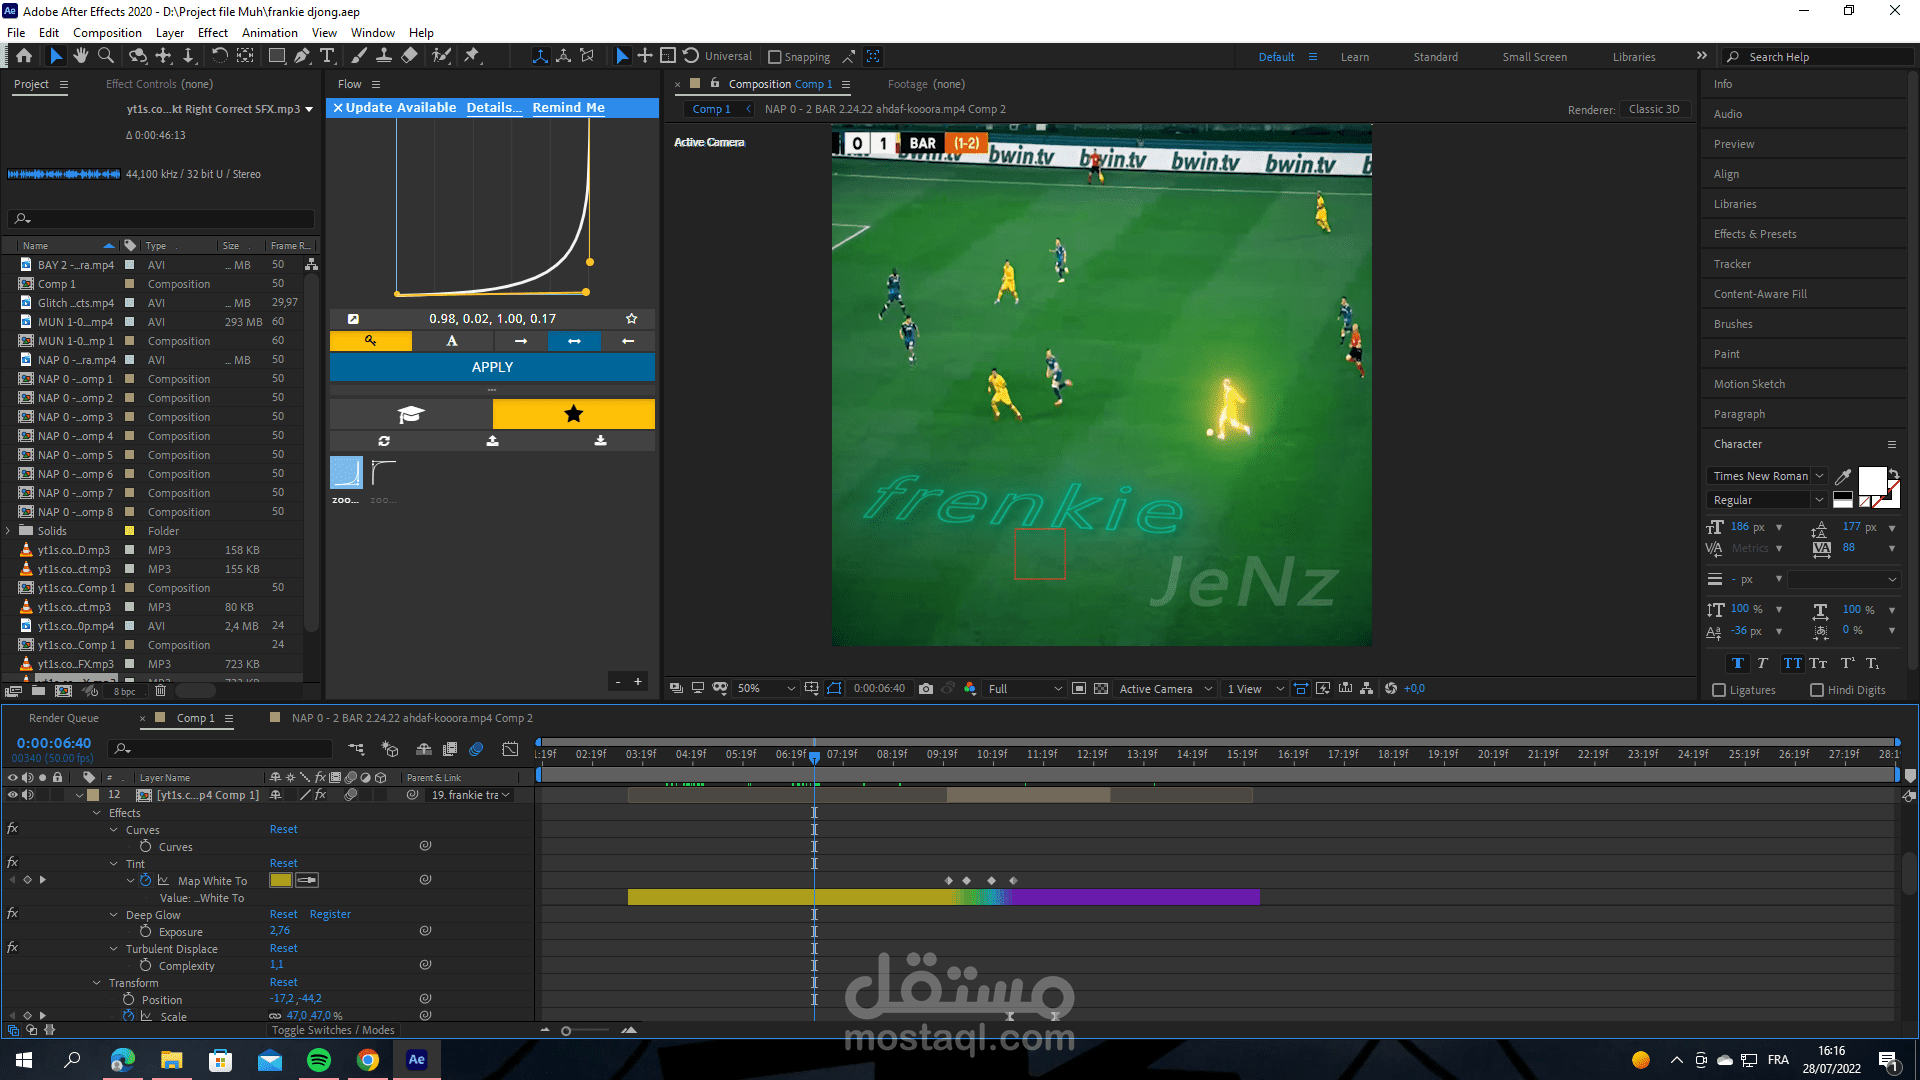Open the Animation menu
The height and width of the screenshot is (1080, 1920).
coord(269,33)
